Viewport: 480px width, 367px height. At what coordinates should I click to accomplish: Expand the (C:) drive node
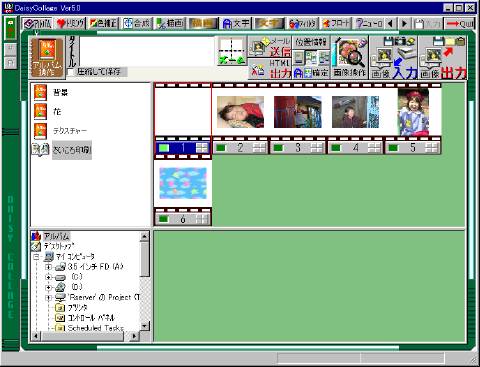click(48, 277)
